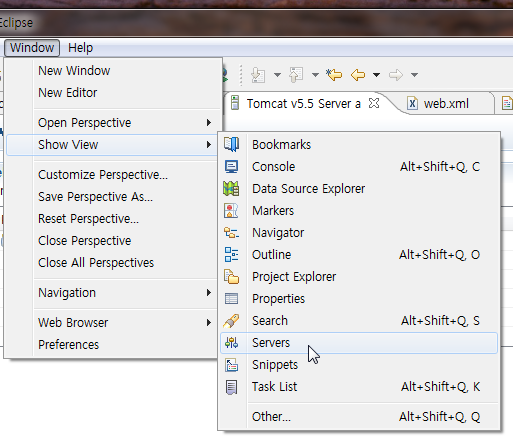Click the Task List icon
This screenshot has height=441, width=513.
(231, 387)
